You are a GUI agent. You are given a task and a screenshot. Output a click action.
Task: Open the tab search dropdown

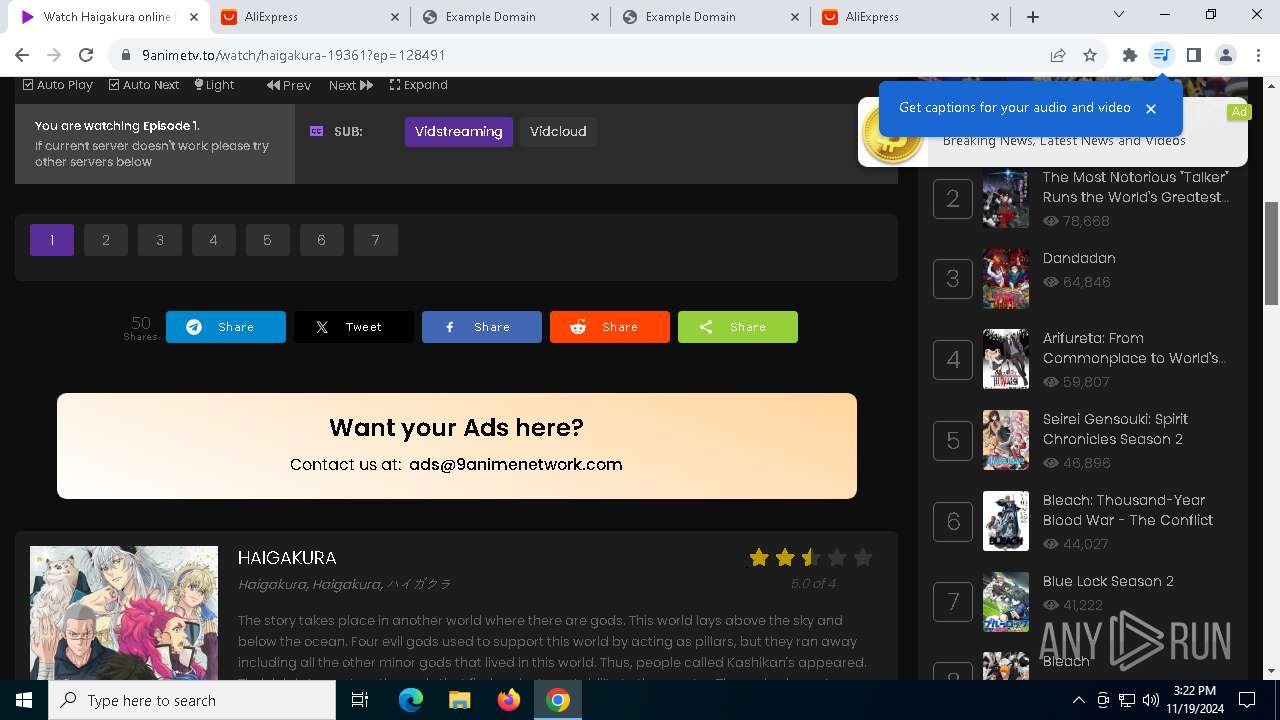1119,15
